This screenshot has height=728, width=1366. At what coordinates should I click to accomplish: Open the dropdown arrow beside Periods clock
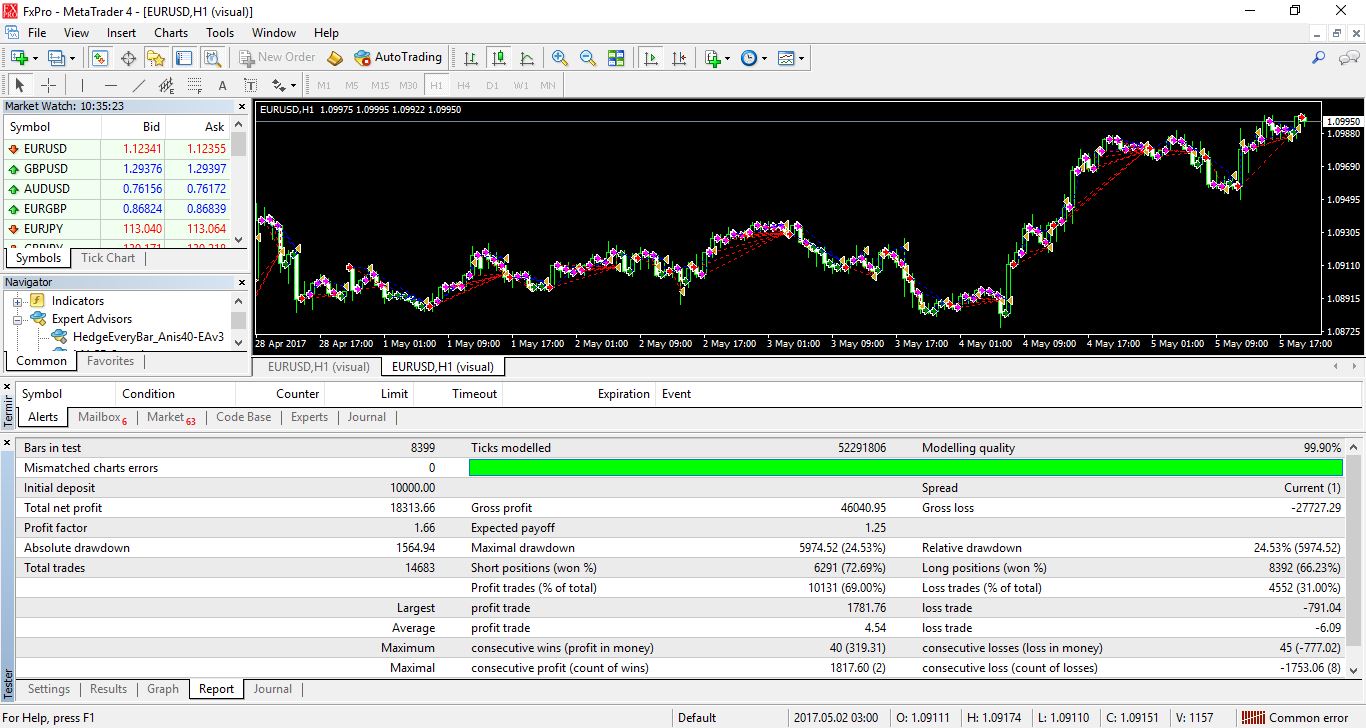point(765,58)
